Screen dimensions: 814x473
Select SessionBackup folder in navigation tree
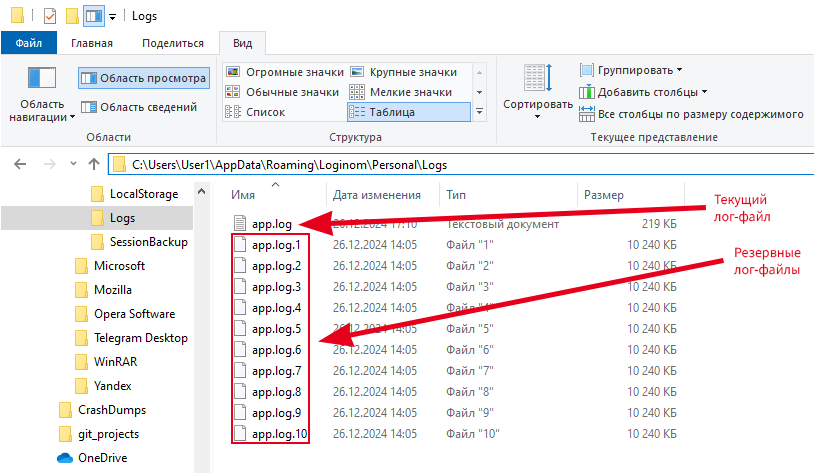click(139, 241)
